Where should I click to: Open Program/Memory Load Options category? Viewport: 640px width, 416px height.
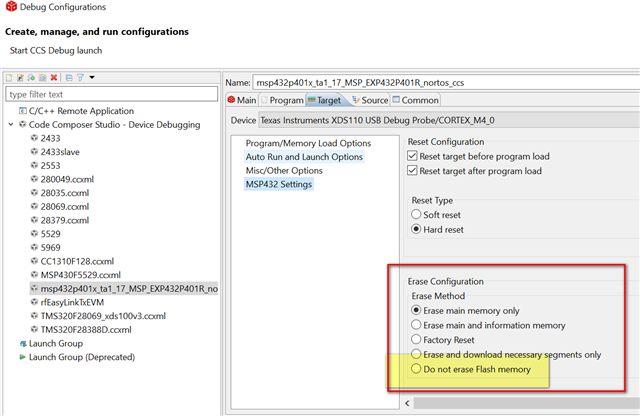point(308,143)
